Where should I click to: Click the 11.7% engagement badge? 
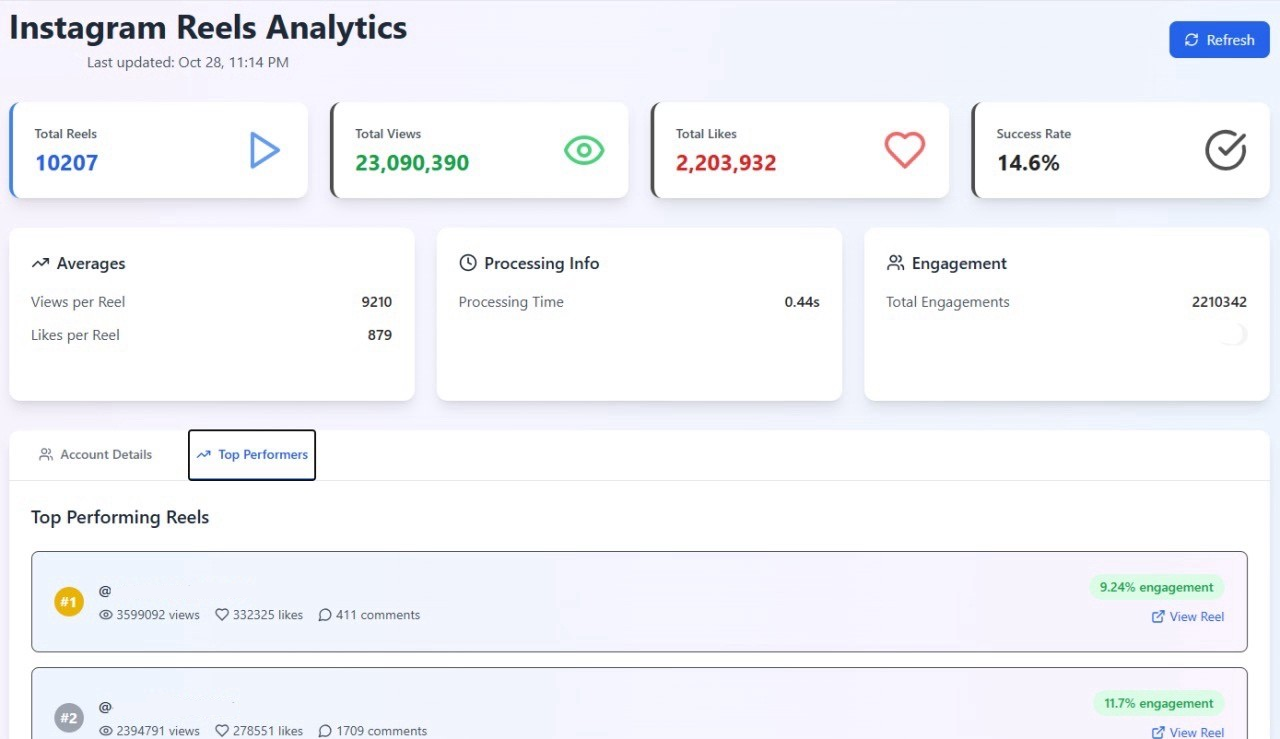point(1158,703)
